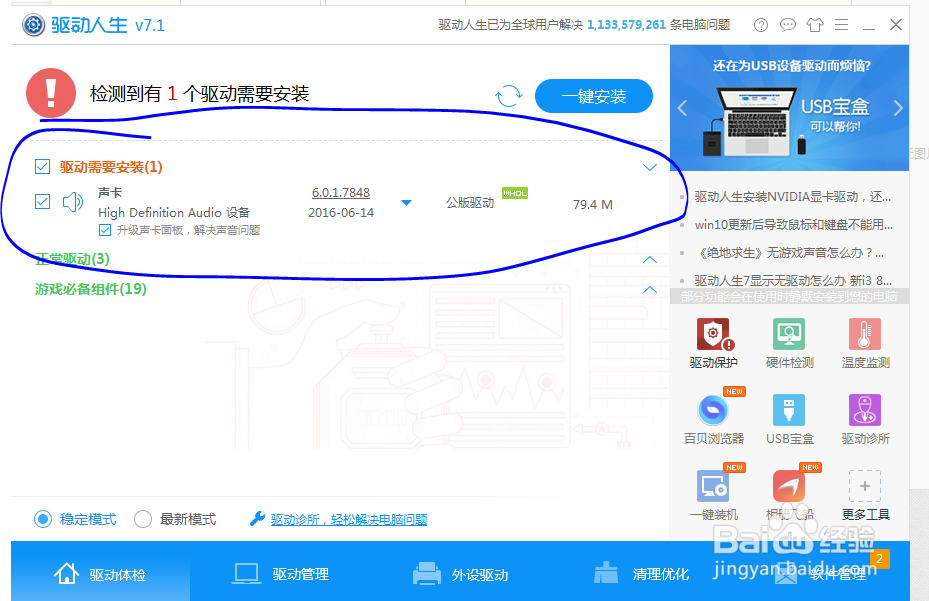Open 驱动诊所 doctor icon
This screenshot has height=601, width=929.
(x=865, y=410)
